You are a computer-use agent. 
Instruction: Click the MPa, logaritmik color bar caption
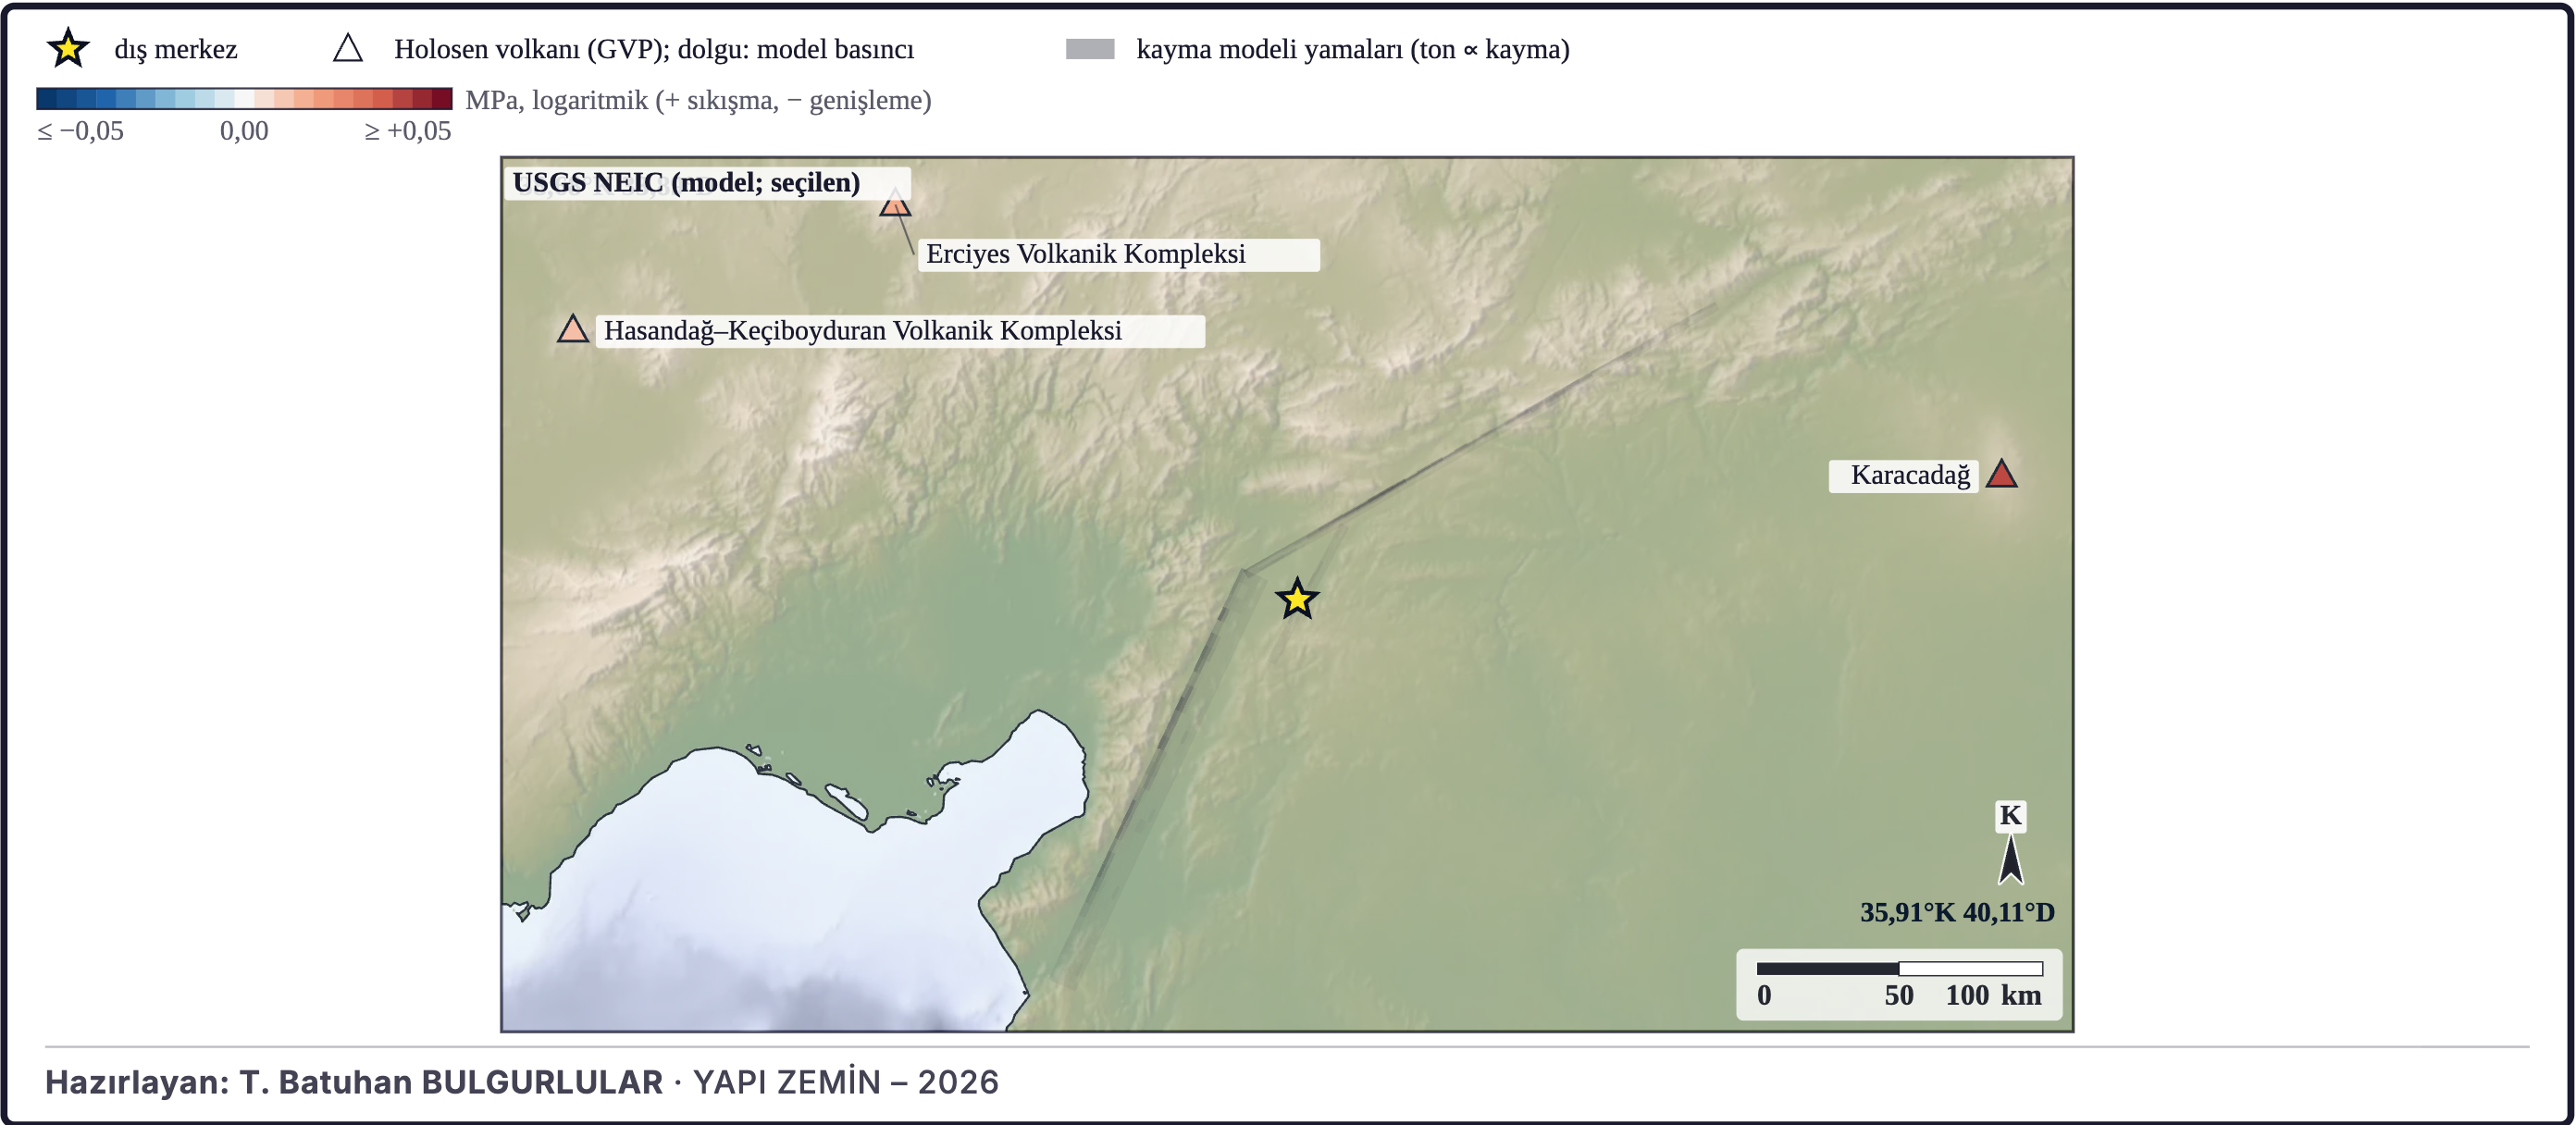[x=698, y=100]
